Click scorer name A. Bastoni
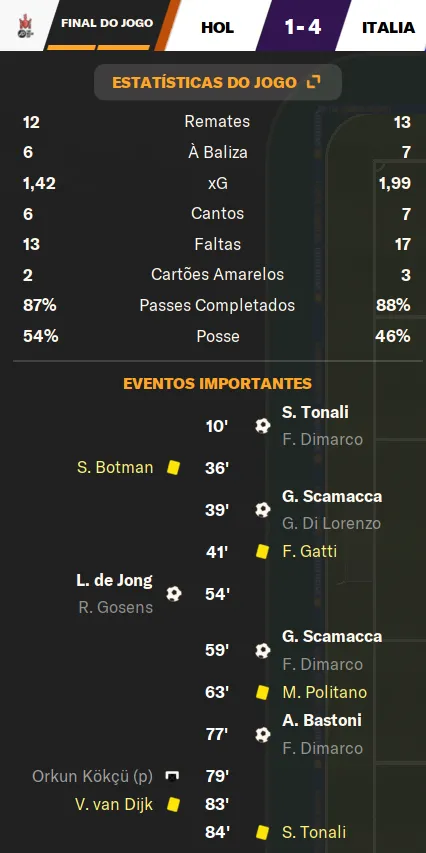 pyautogui.click(x=322, y=720)
